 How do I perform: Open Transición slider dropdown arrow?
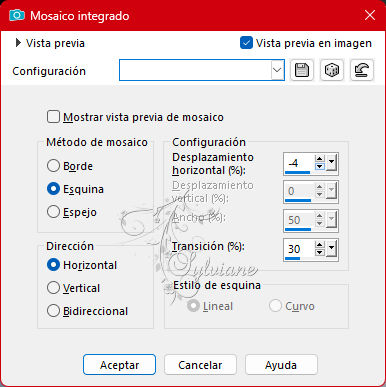tap(331, 249)
